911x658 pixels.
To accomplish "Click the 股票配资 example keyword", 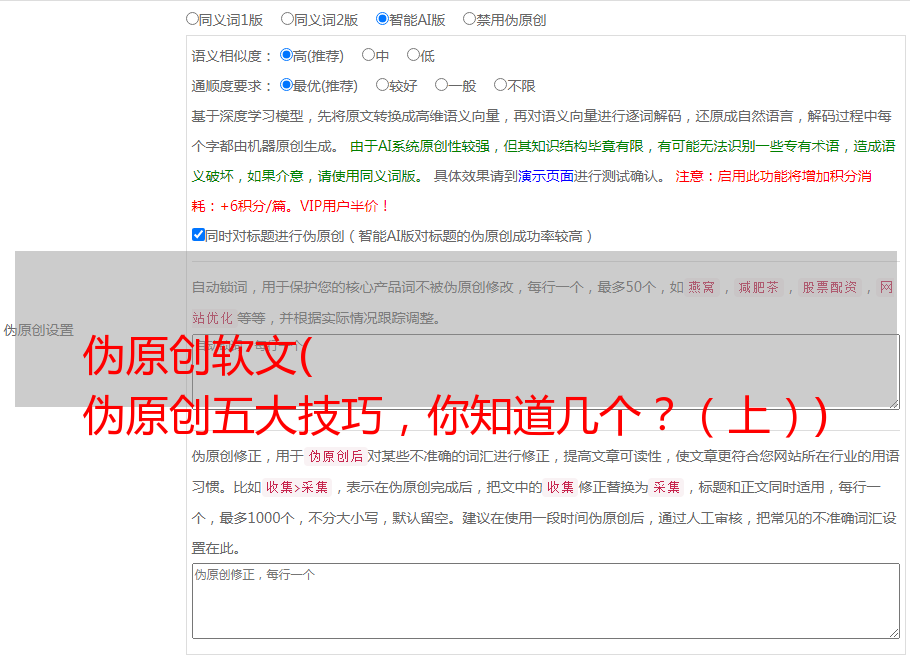I will [829, 287].
